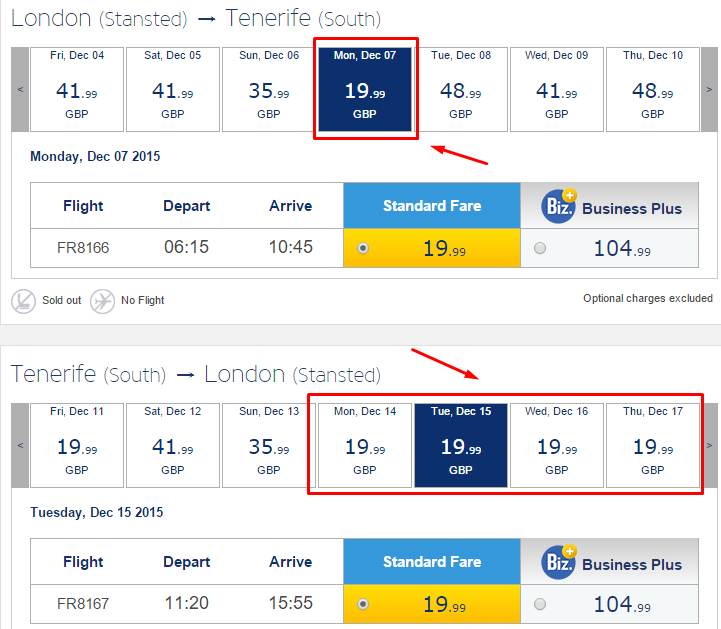Select Standard Fare radio for flight FR8166
This screenshot has width=721, height=629.
click(363, 248)
